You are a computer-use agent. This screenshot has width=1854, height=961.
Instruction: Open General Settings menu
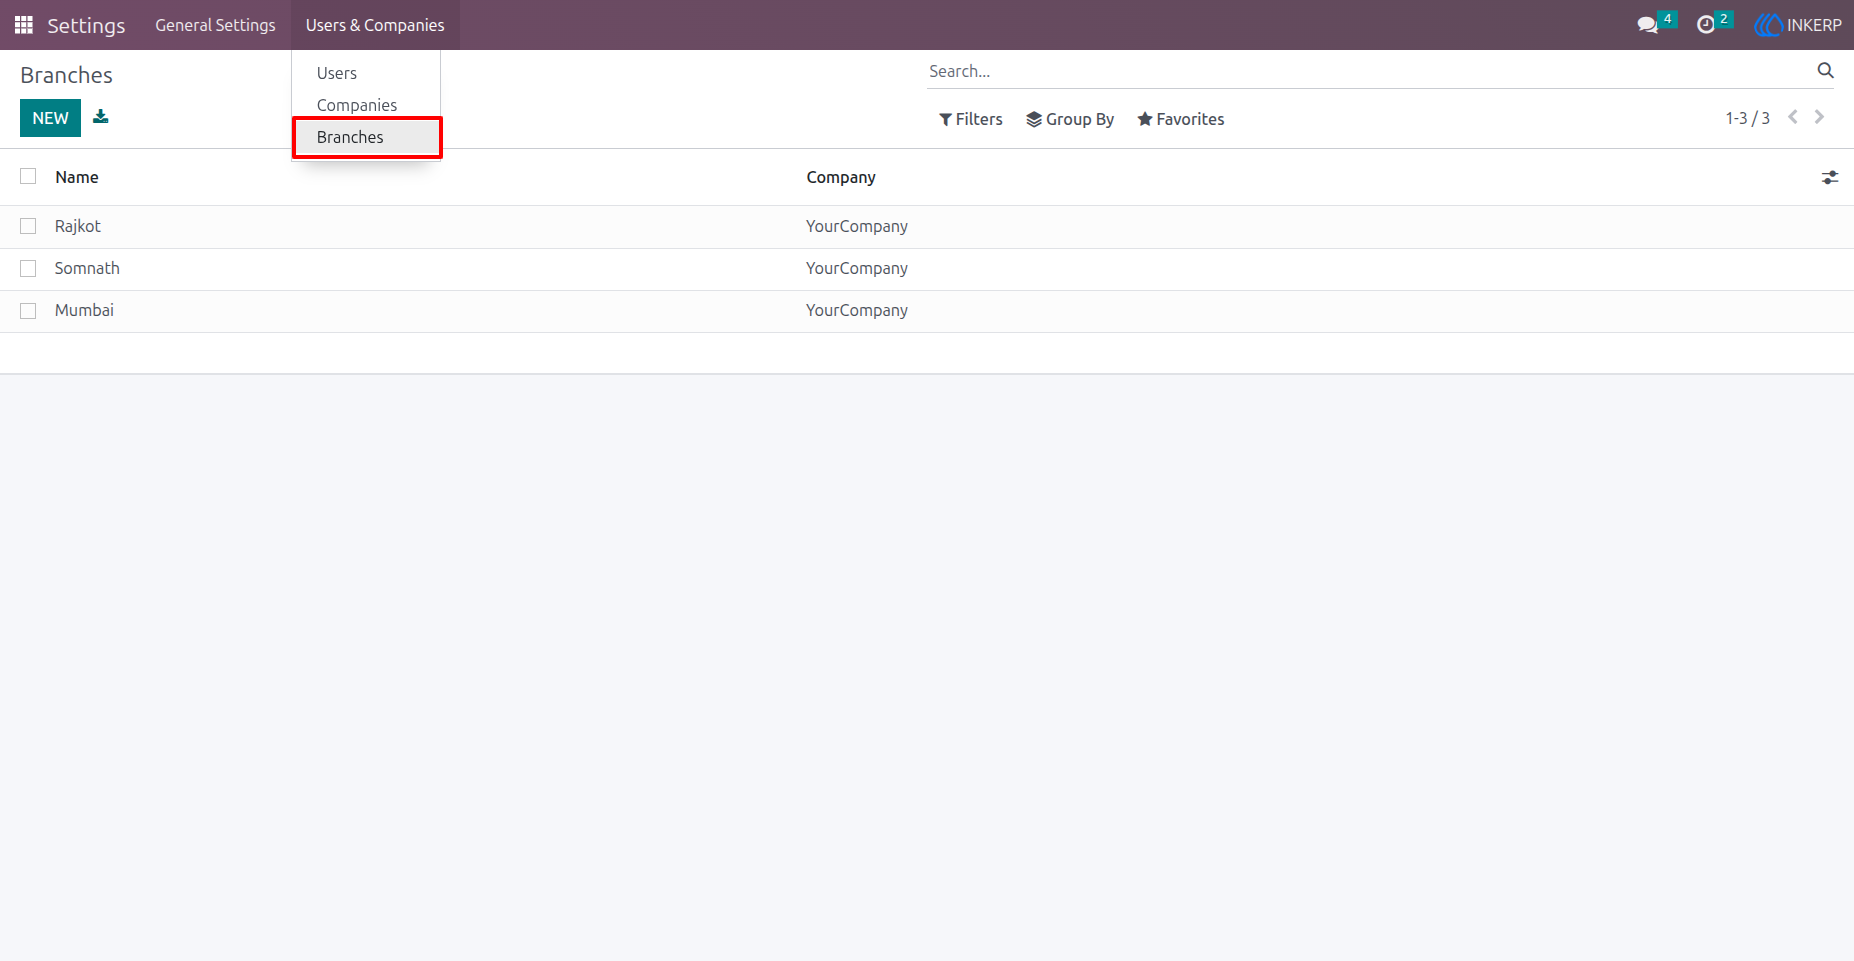tap(215, 25)
